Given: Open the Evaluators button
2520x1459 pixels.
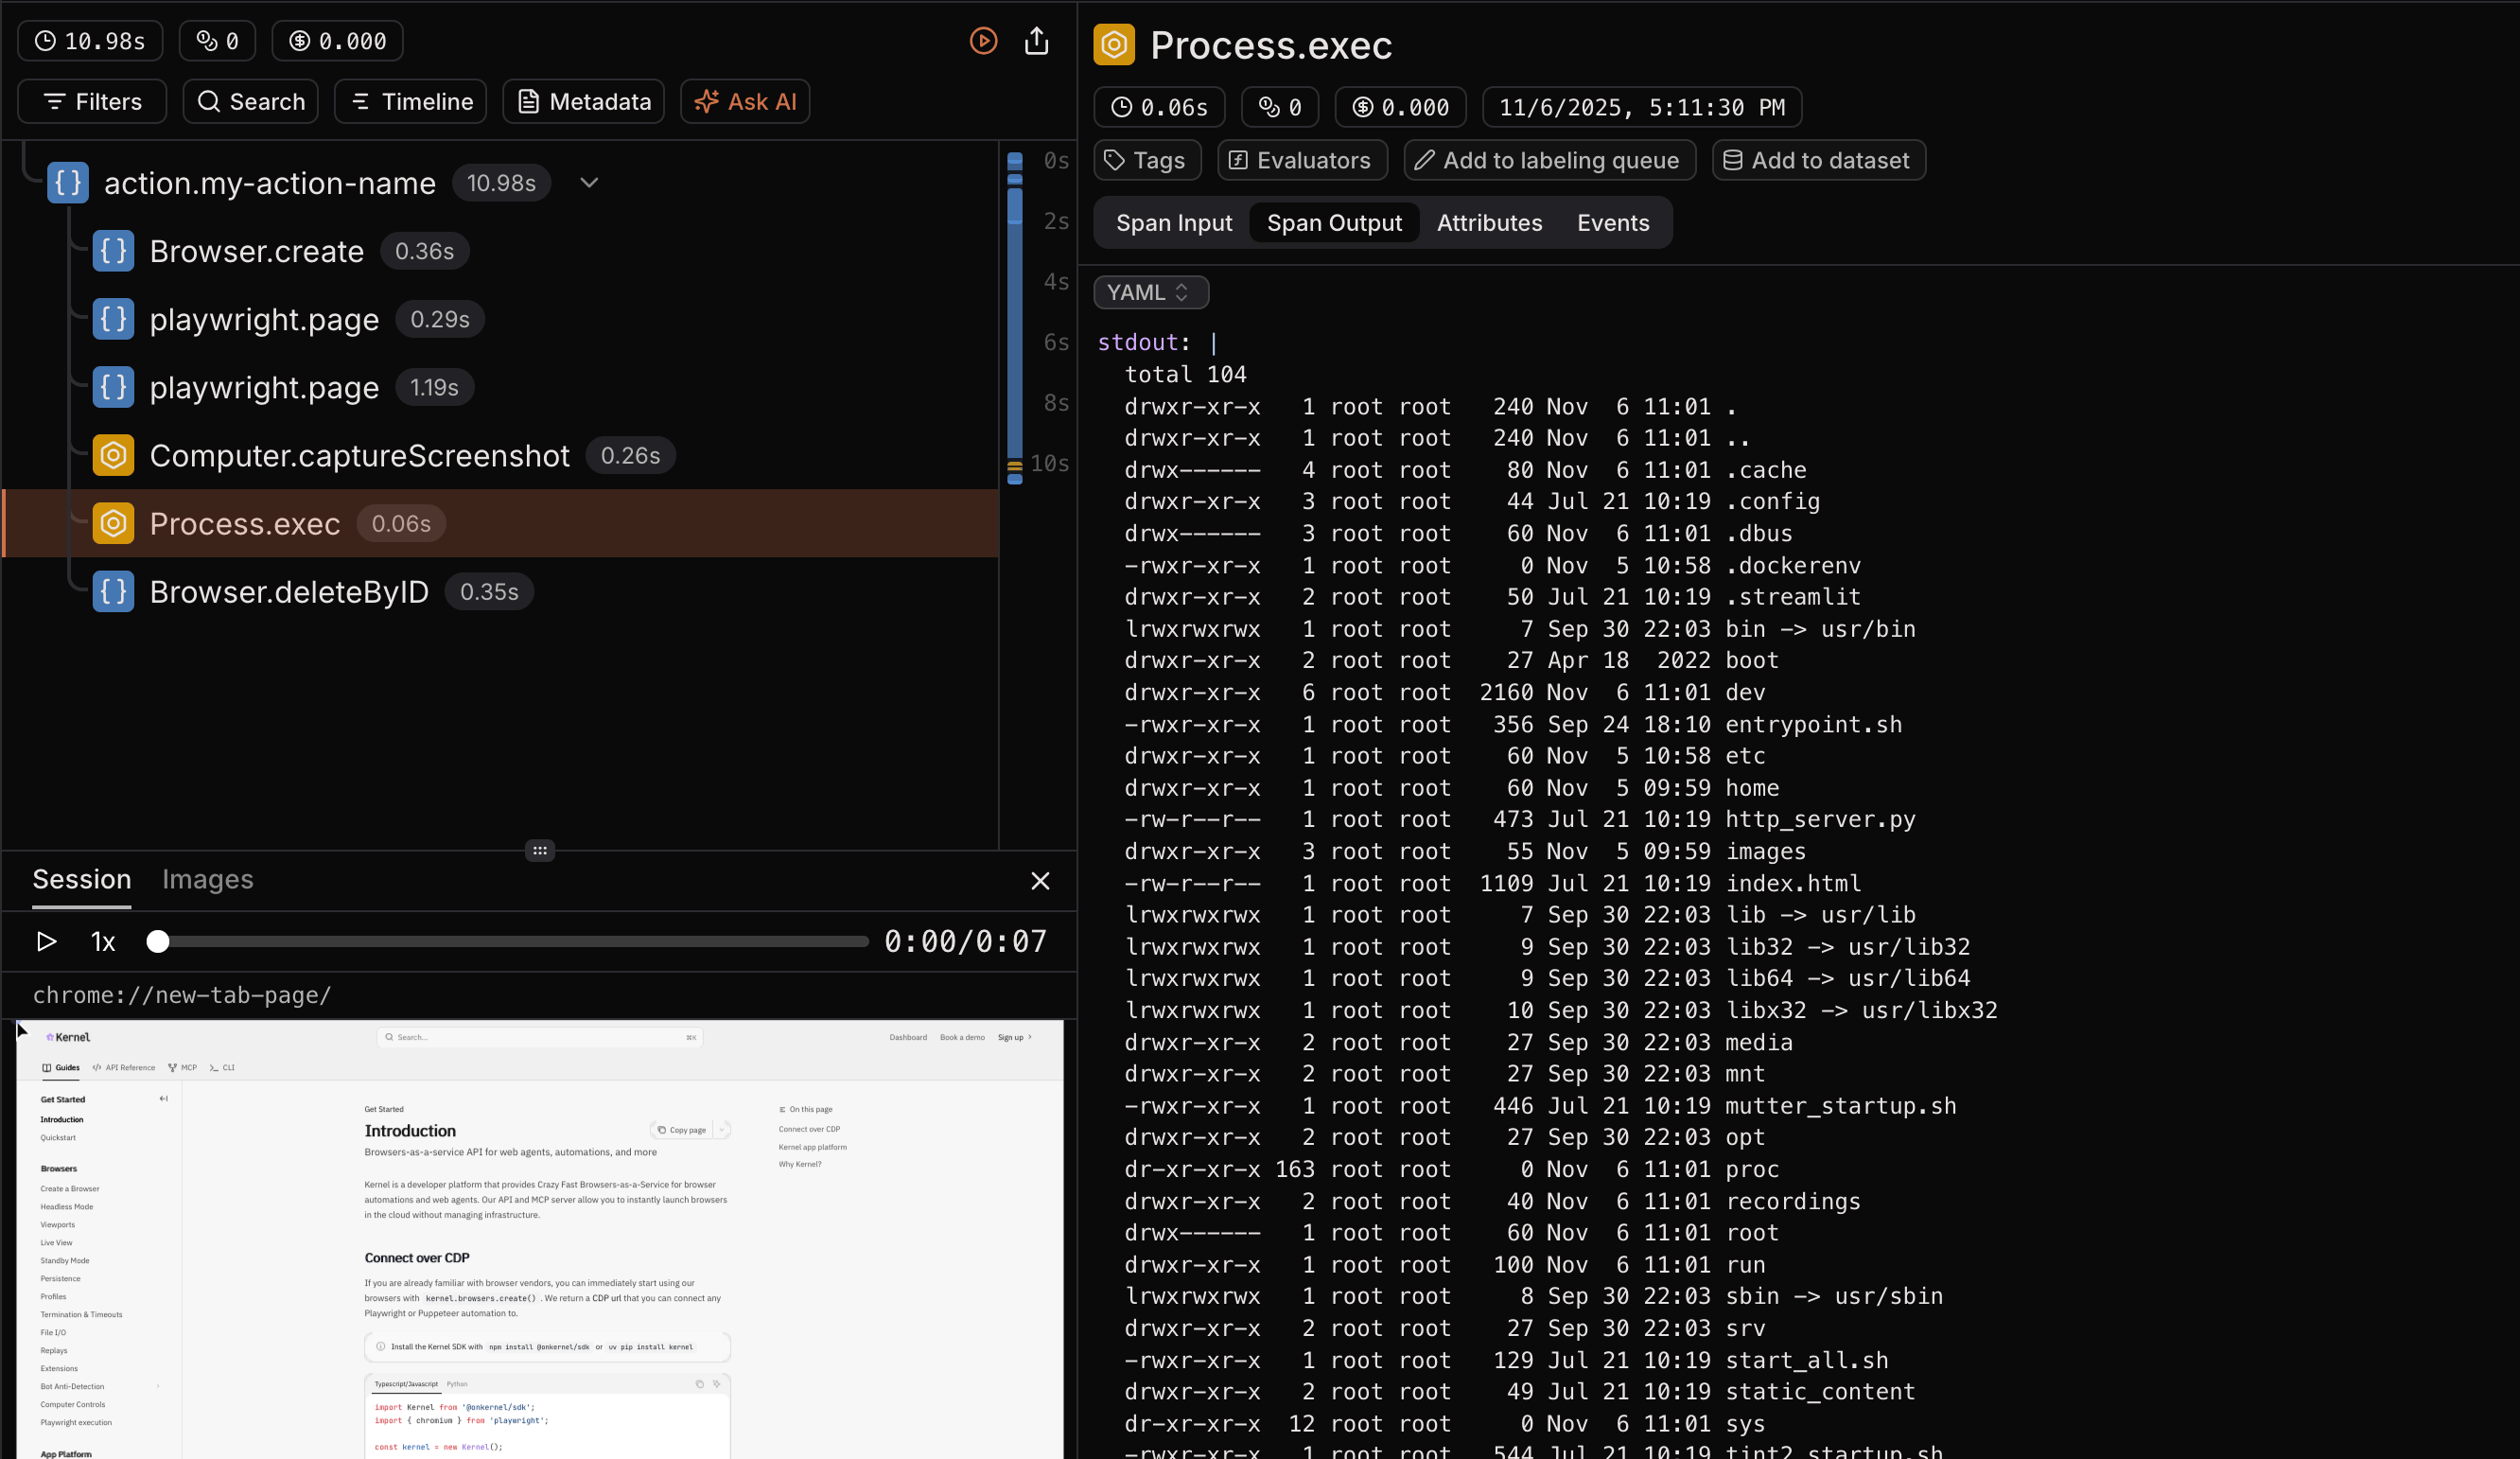Looking at the screenshot, I should click(1302, 160).
